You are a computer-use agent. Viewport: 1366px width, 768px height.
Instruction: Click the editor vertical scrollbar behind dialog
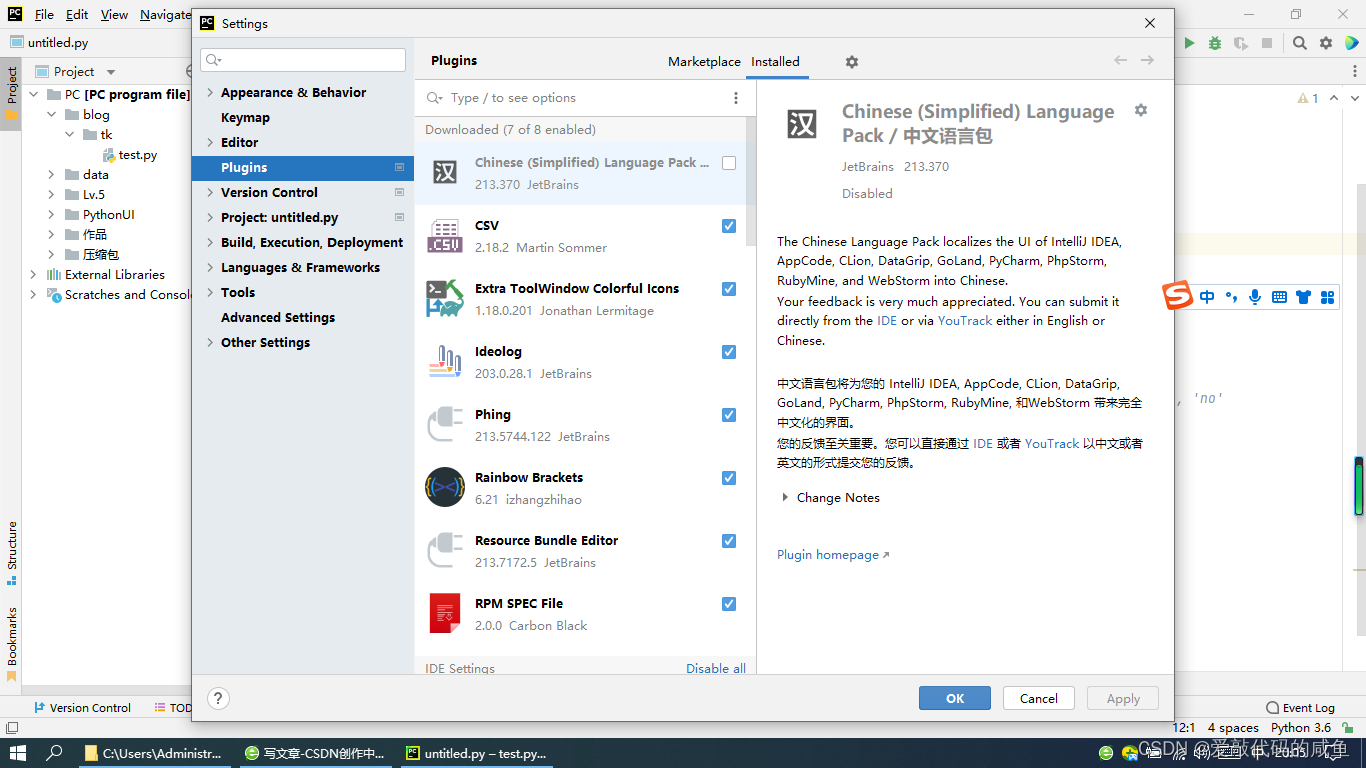(x=1360, y=410)
